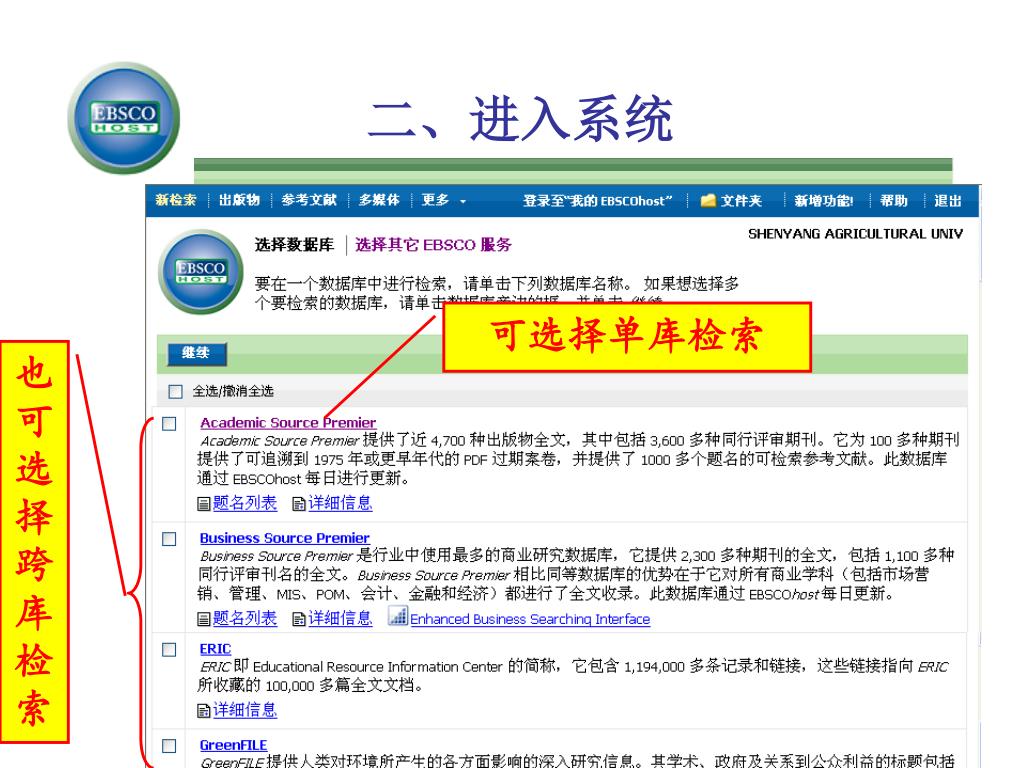This screenshot has width=1024, height=768.
Task: Expand the 更多 dropdown arrow
Action: click(463, 202)
